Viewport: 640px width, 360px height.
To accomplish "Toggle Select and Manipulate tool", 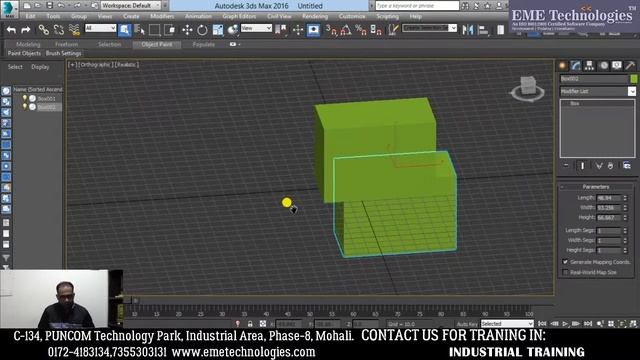I will pyautogui.click(x=298, y=30).
